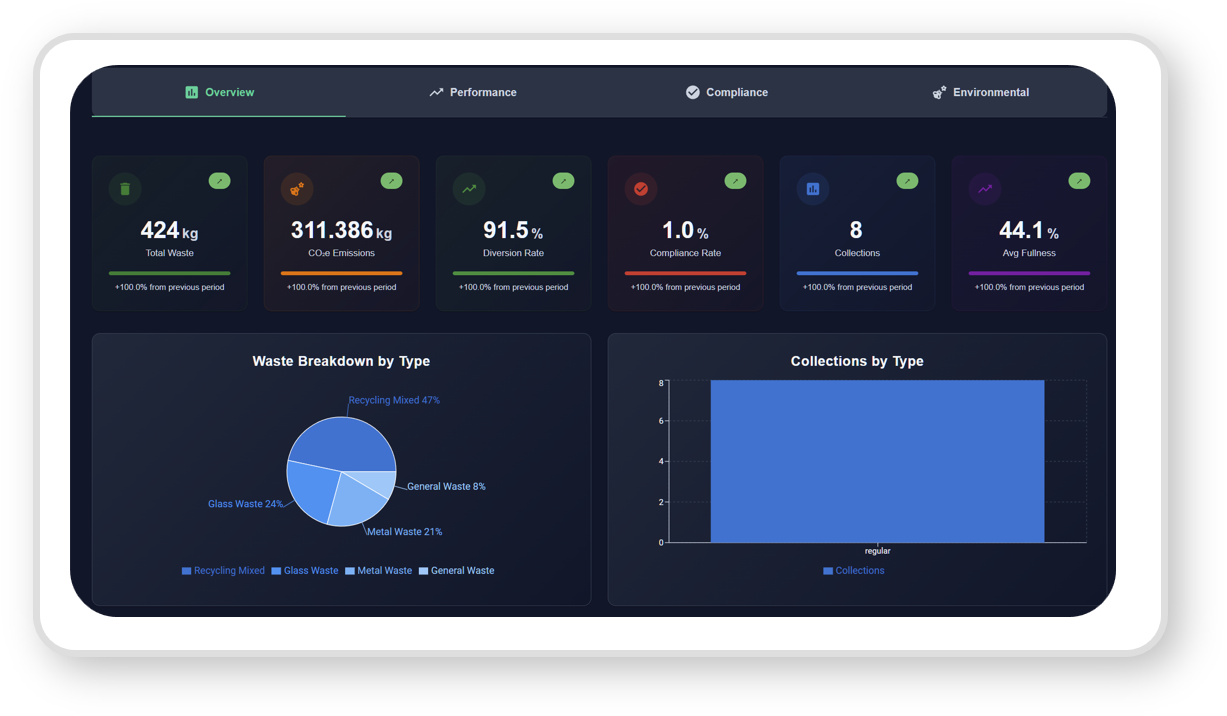Open the Compliance tab
Image resolution: width=1227 pixels, height=716 pixels.
pos(727,92)
